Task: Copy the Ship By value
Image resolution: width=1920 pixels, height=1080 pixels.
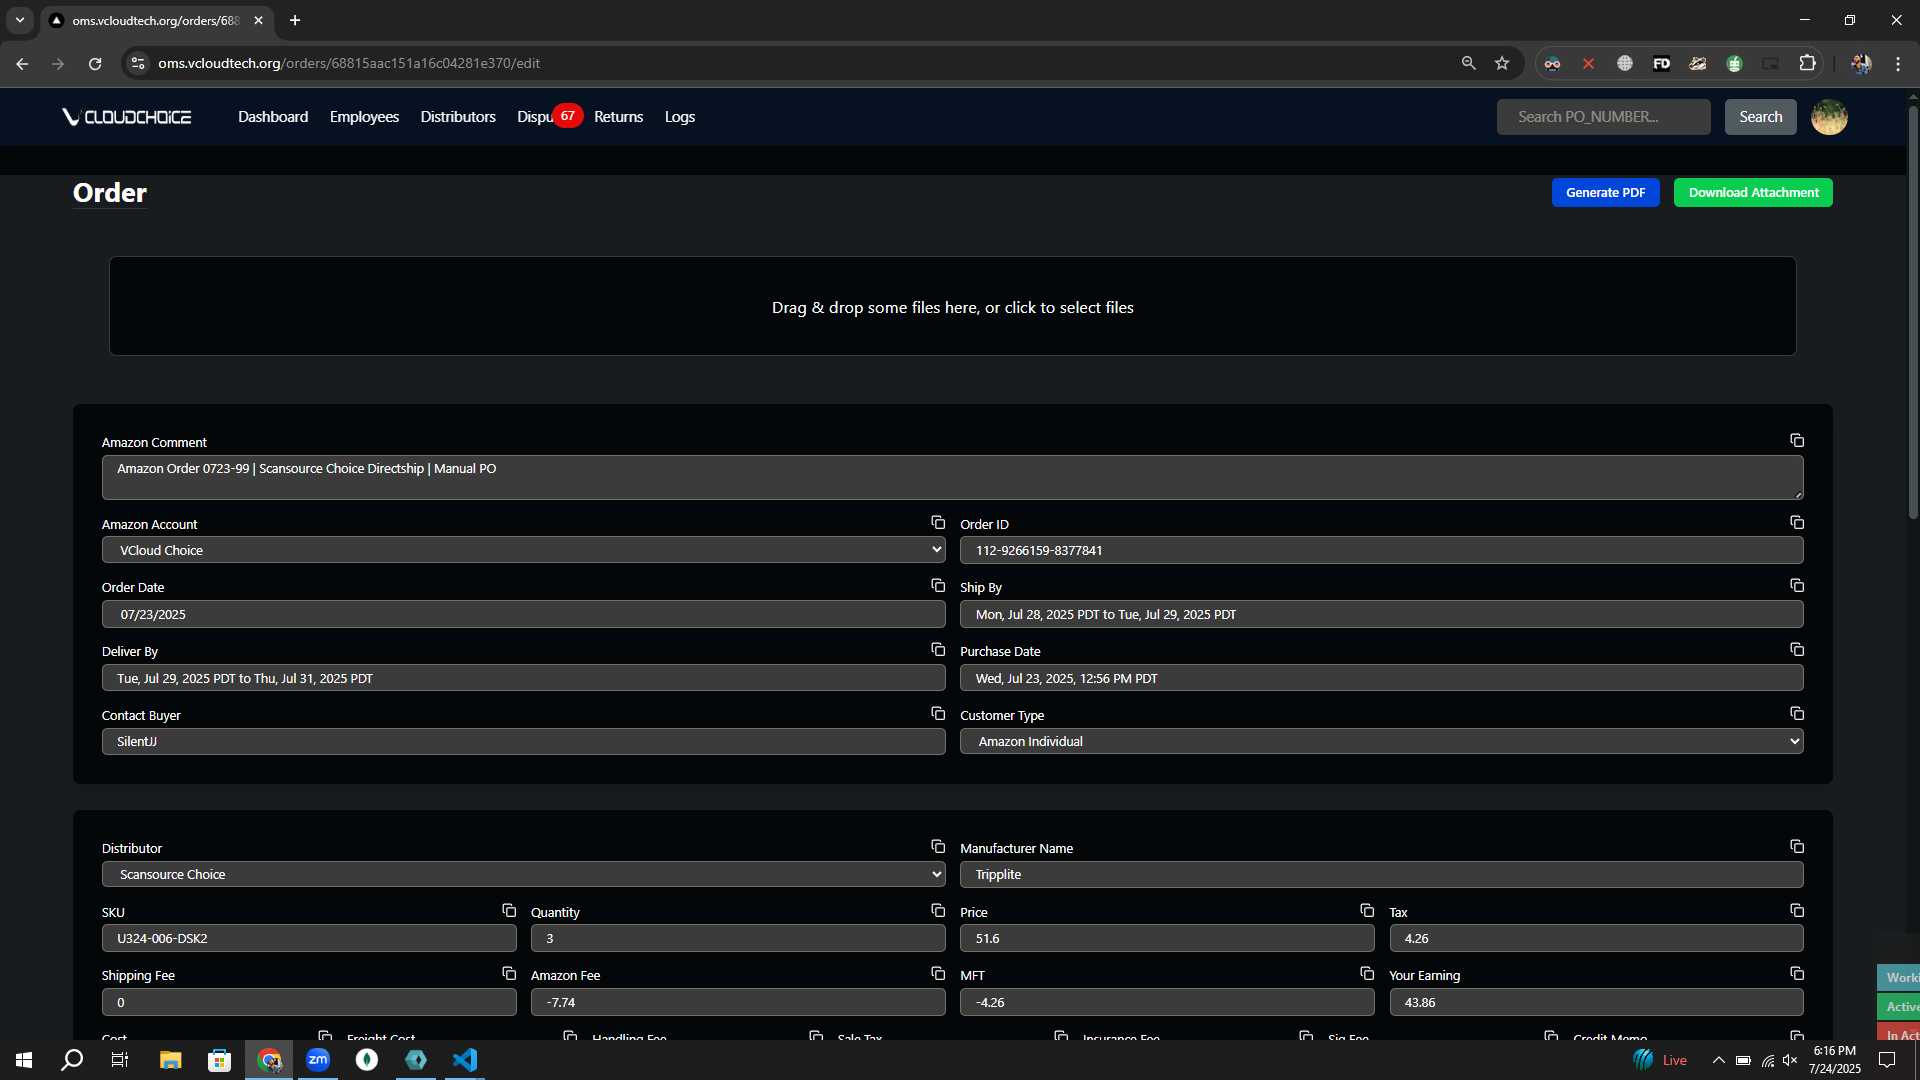Action: pos(1797,586)
